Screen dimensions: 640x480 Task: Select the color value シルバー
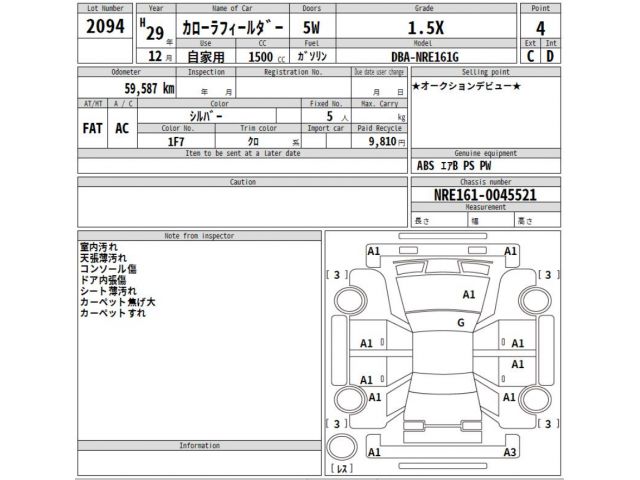206,116
